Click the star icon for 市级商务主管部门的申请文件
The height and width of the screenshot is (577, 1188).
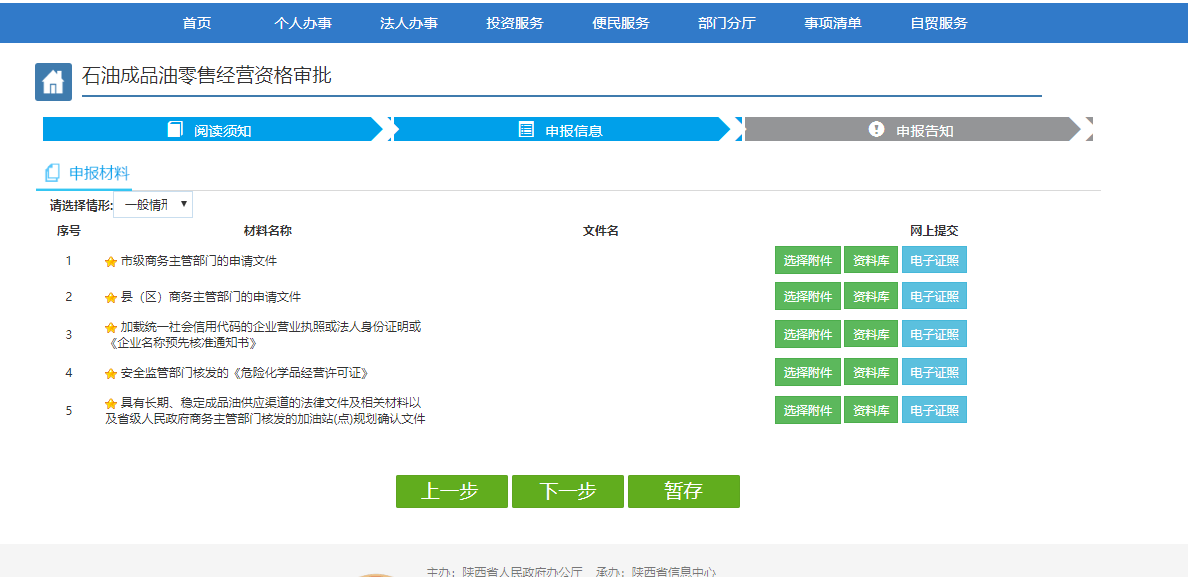point(111,262)
